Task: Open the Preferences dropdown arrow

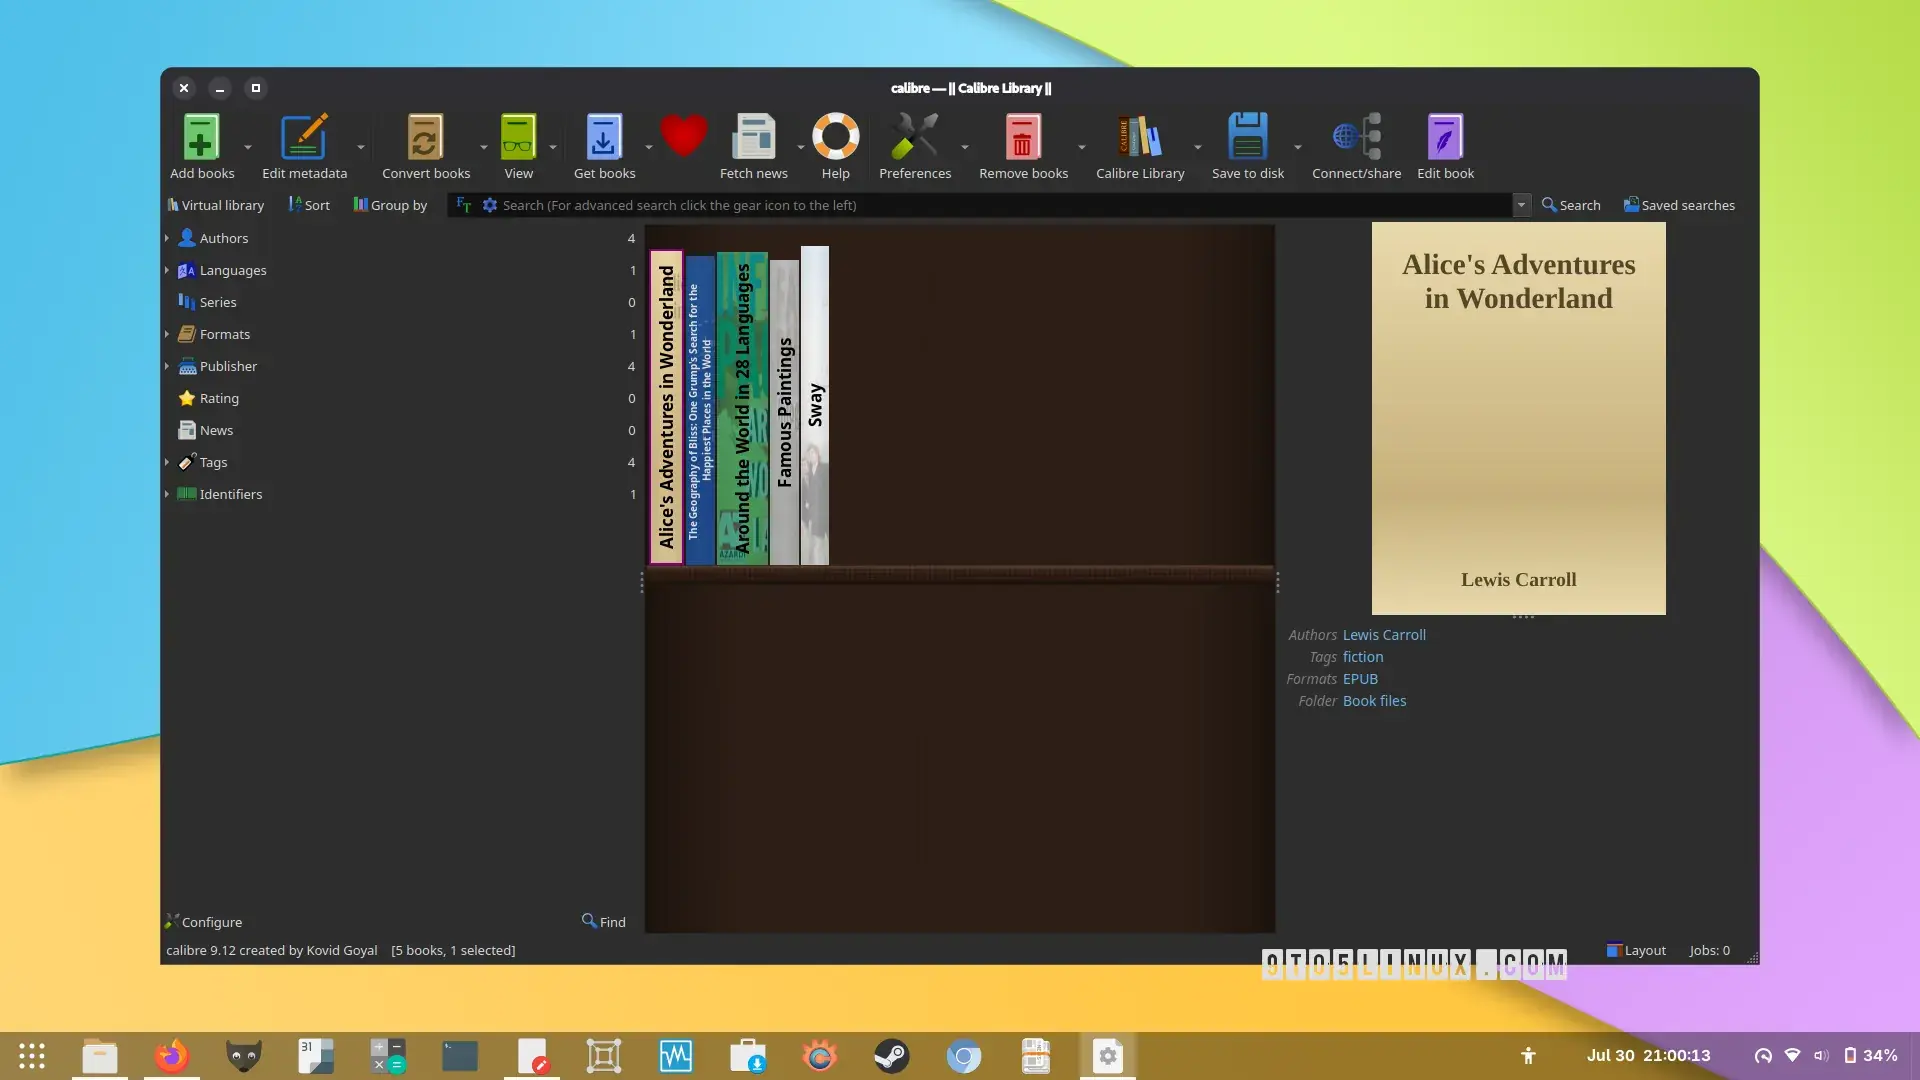Action: (965, 147)
